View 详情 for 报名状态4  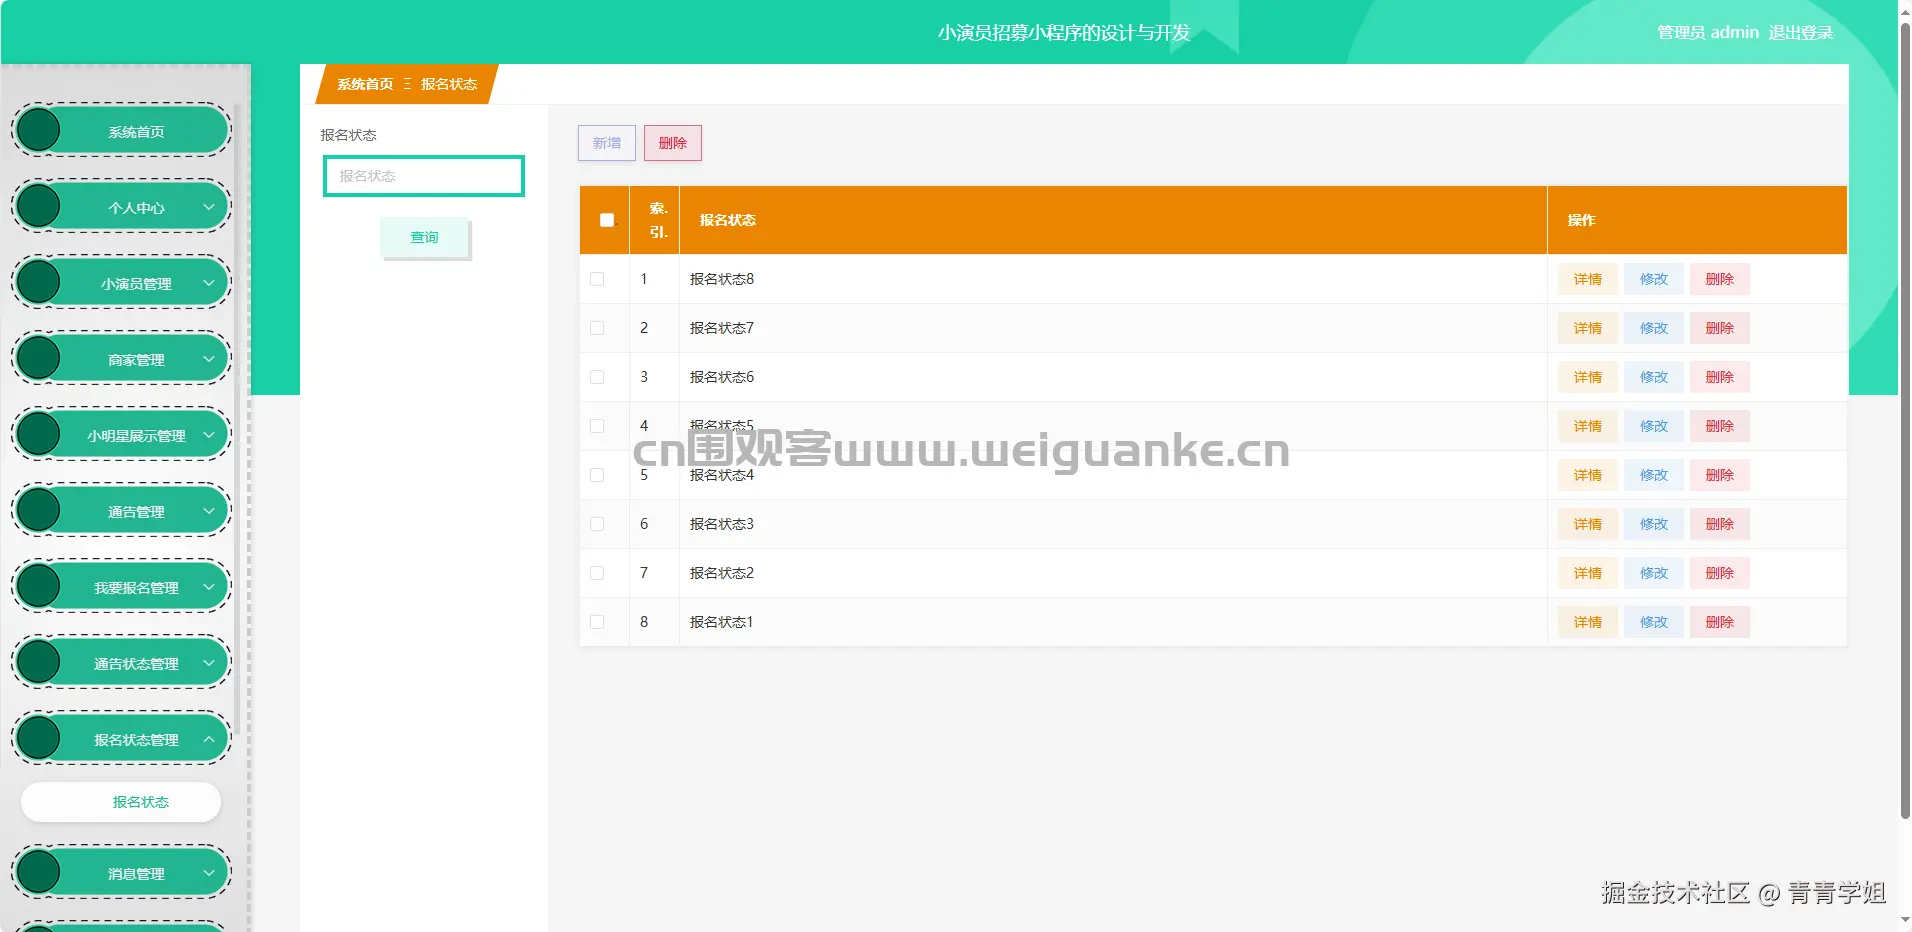1588,475
